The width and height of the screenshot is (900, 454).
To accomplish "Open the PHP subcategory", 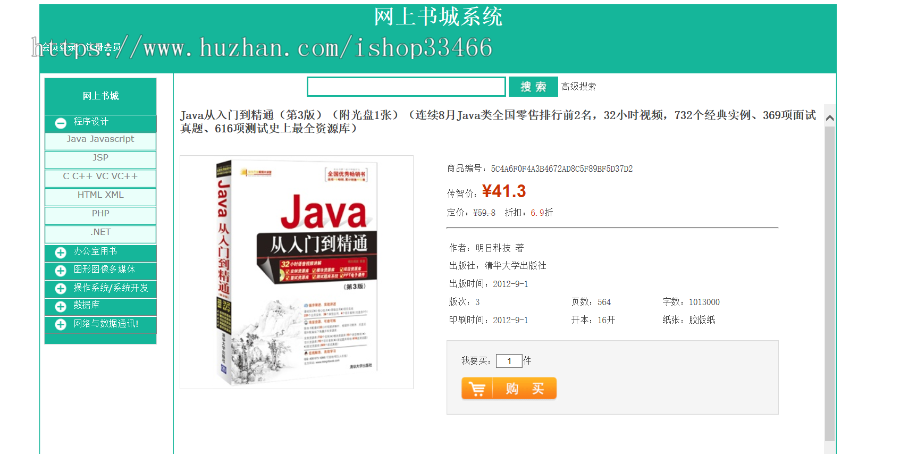I will [x=100, y=214].
